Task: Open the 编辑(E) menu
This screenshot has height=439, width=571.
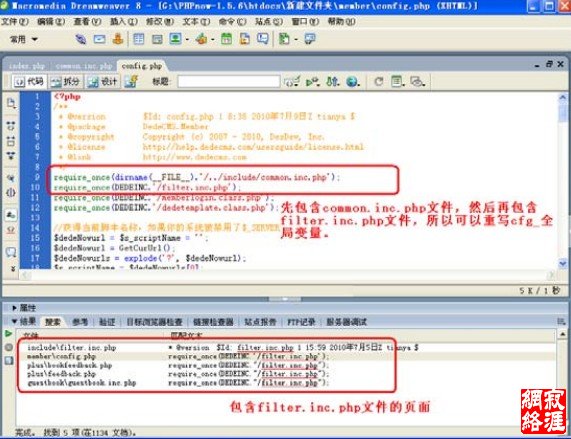Action: (51, 22)
